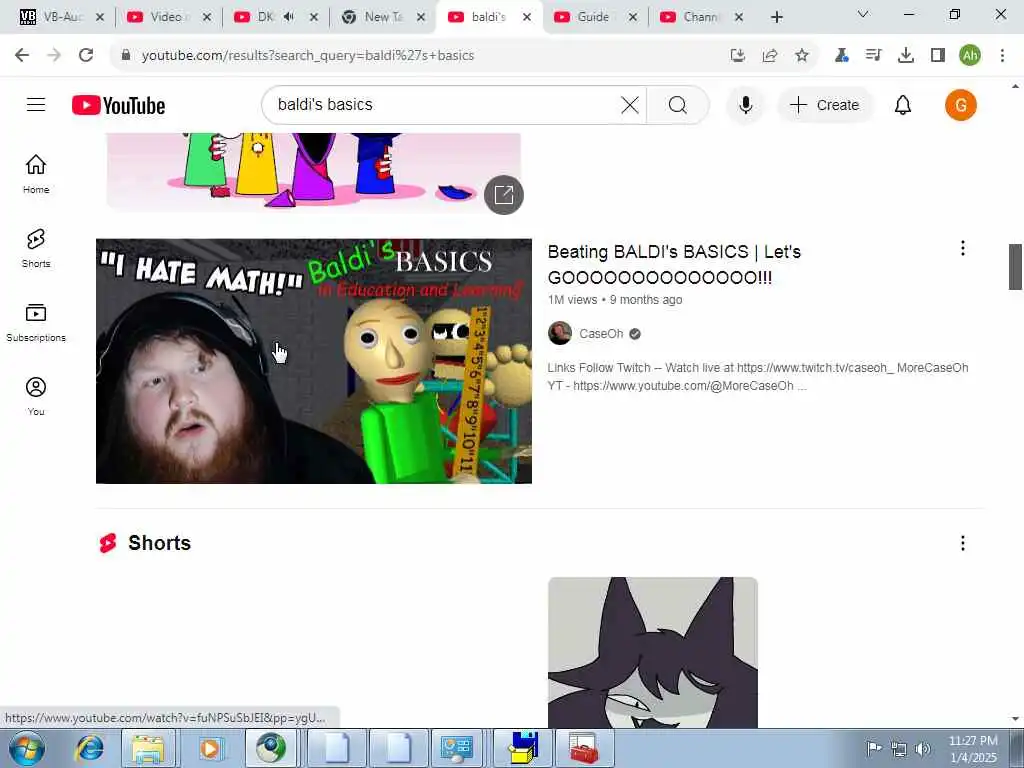
Task: Switch to the VB-Audio tab
Action: tap(59, 17)
